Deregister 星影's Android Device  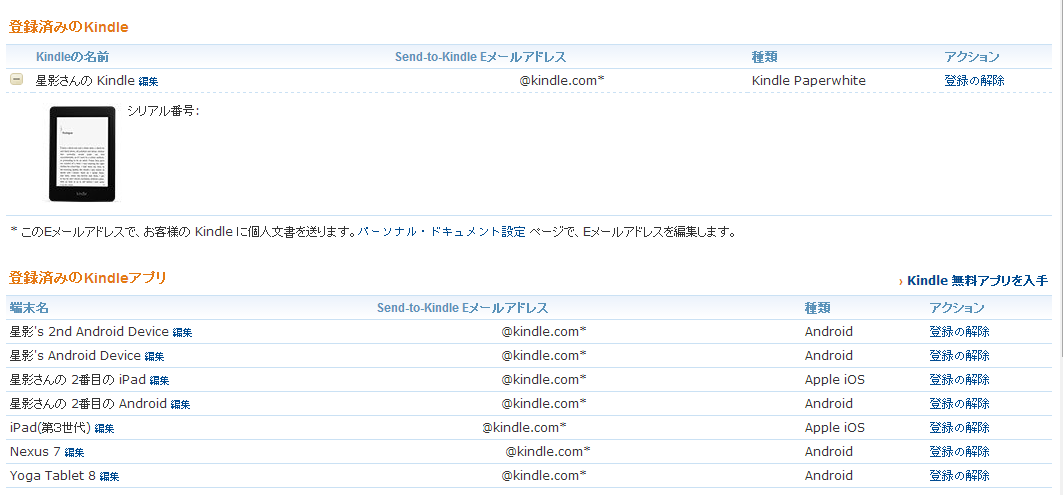[959, 355]
